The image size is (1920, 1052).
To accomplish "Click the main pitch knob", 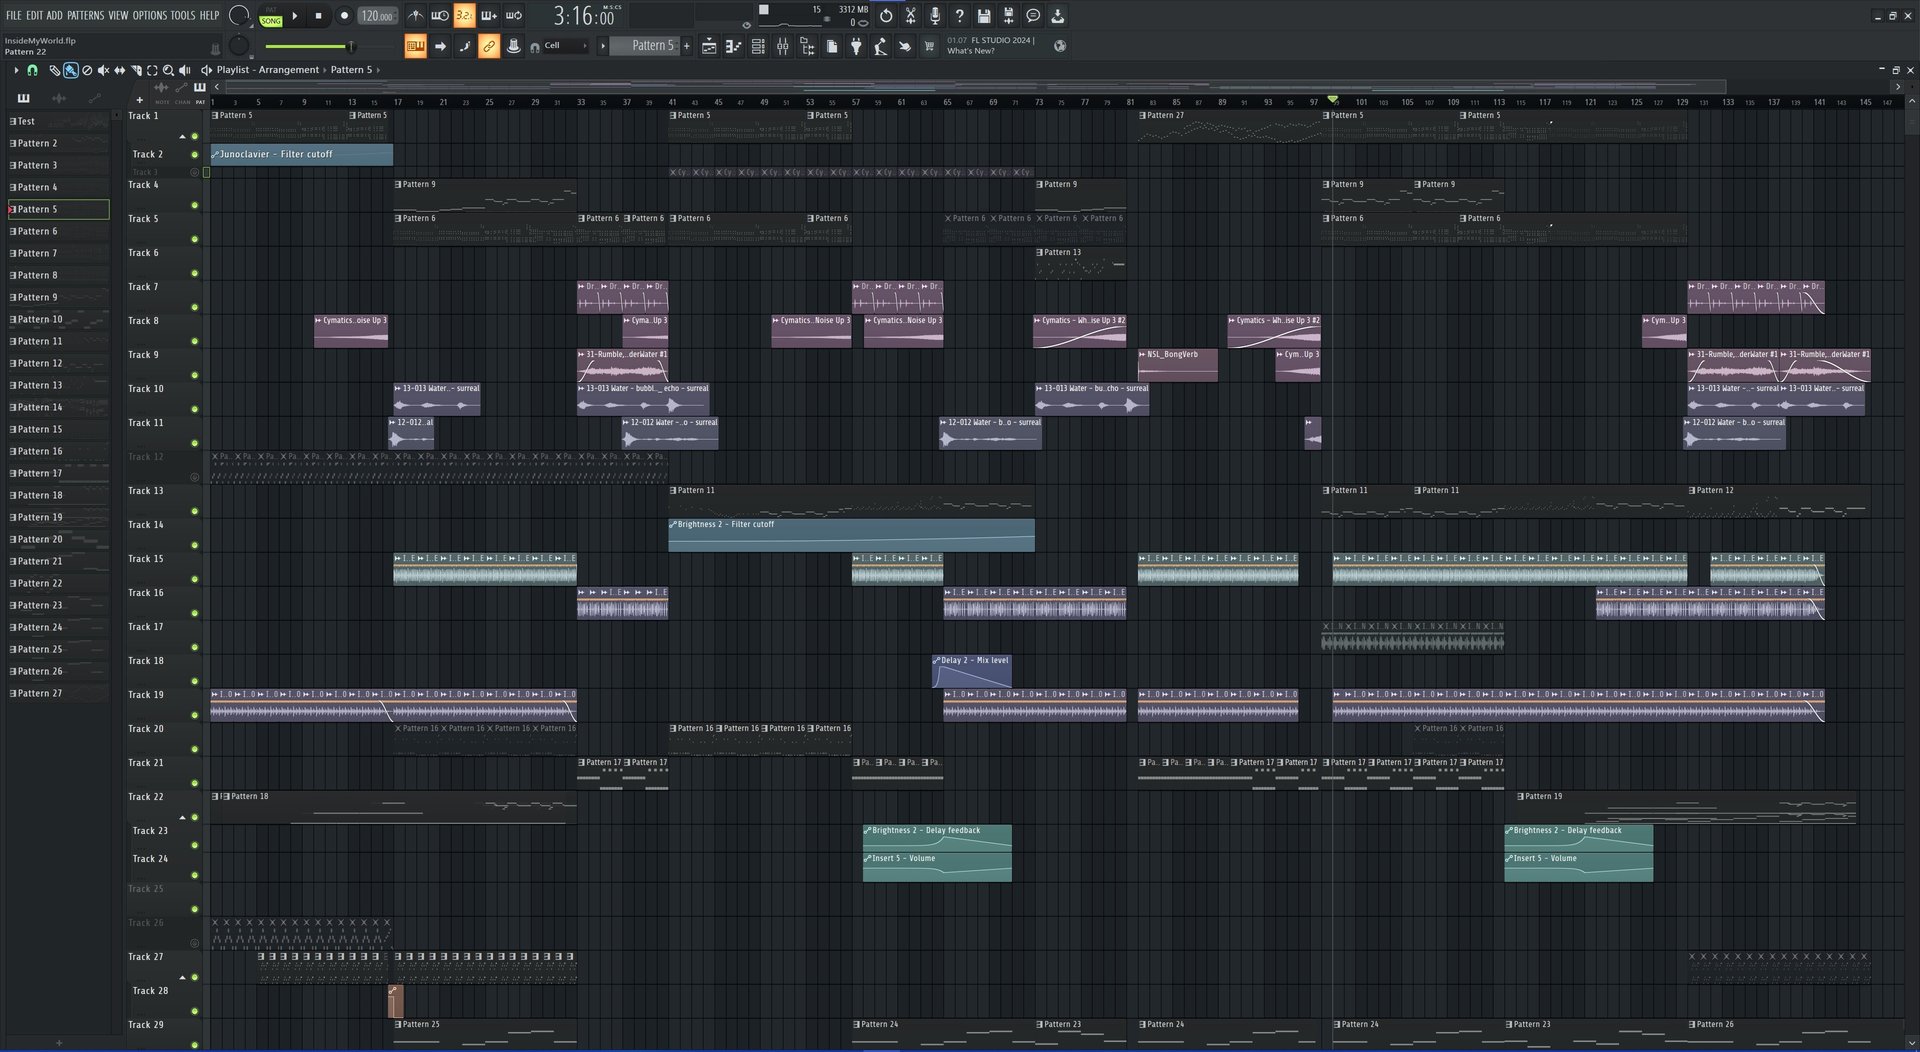I will point(238,46).
